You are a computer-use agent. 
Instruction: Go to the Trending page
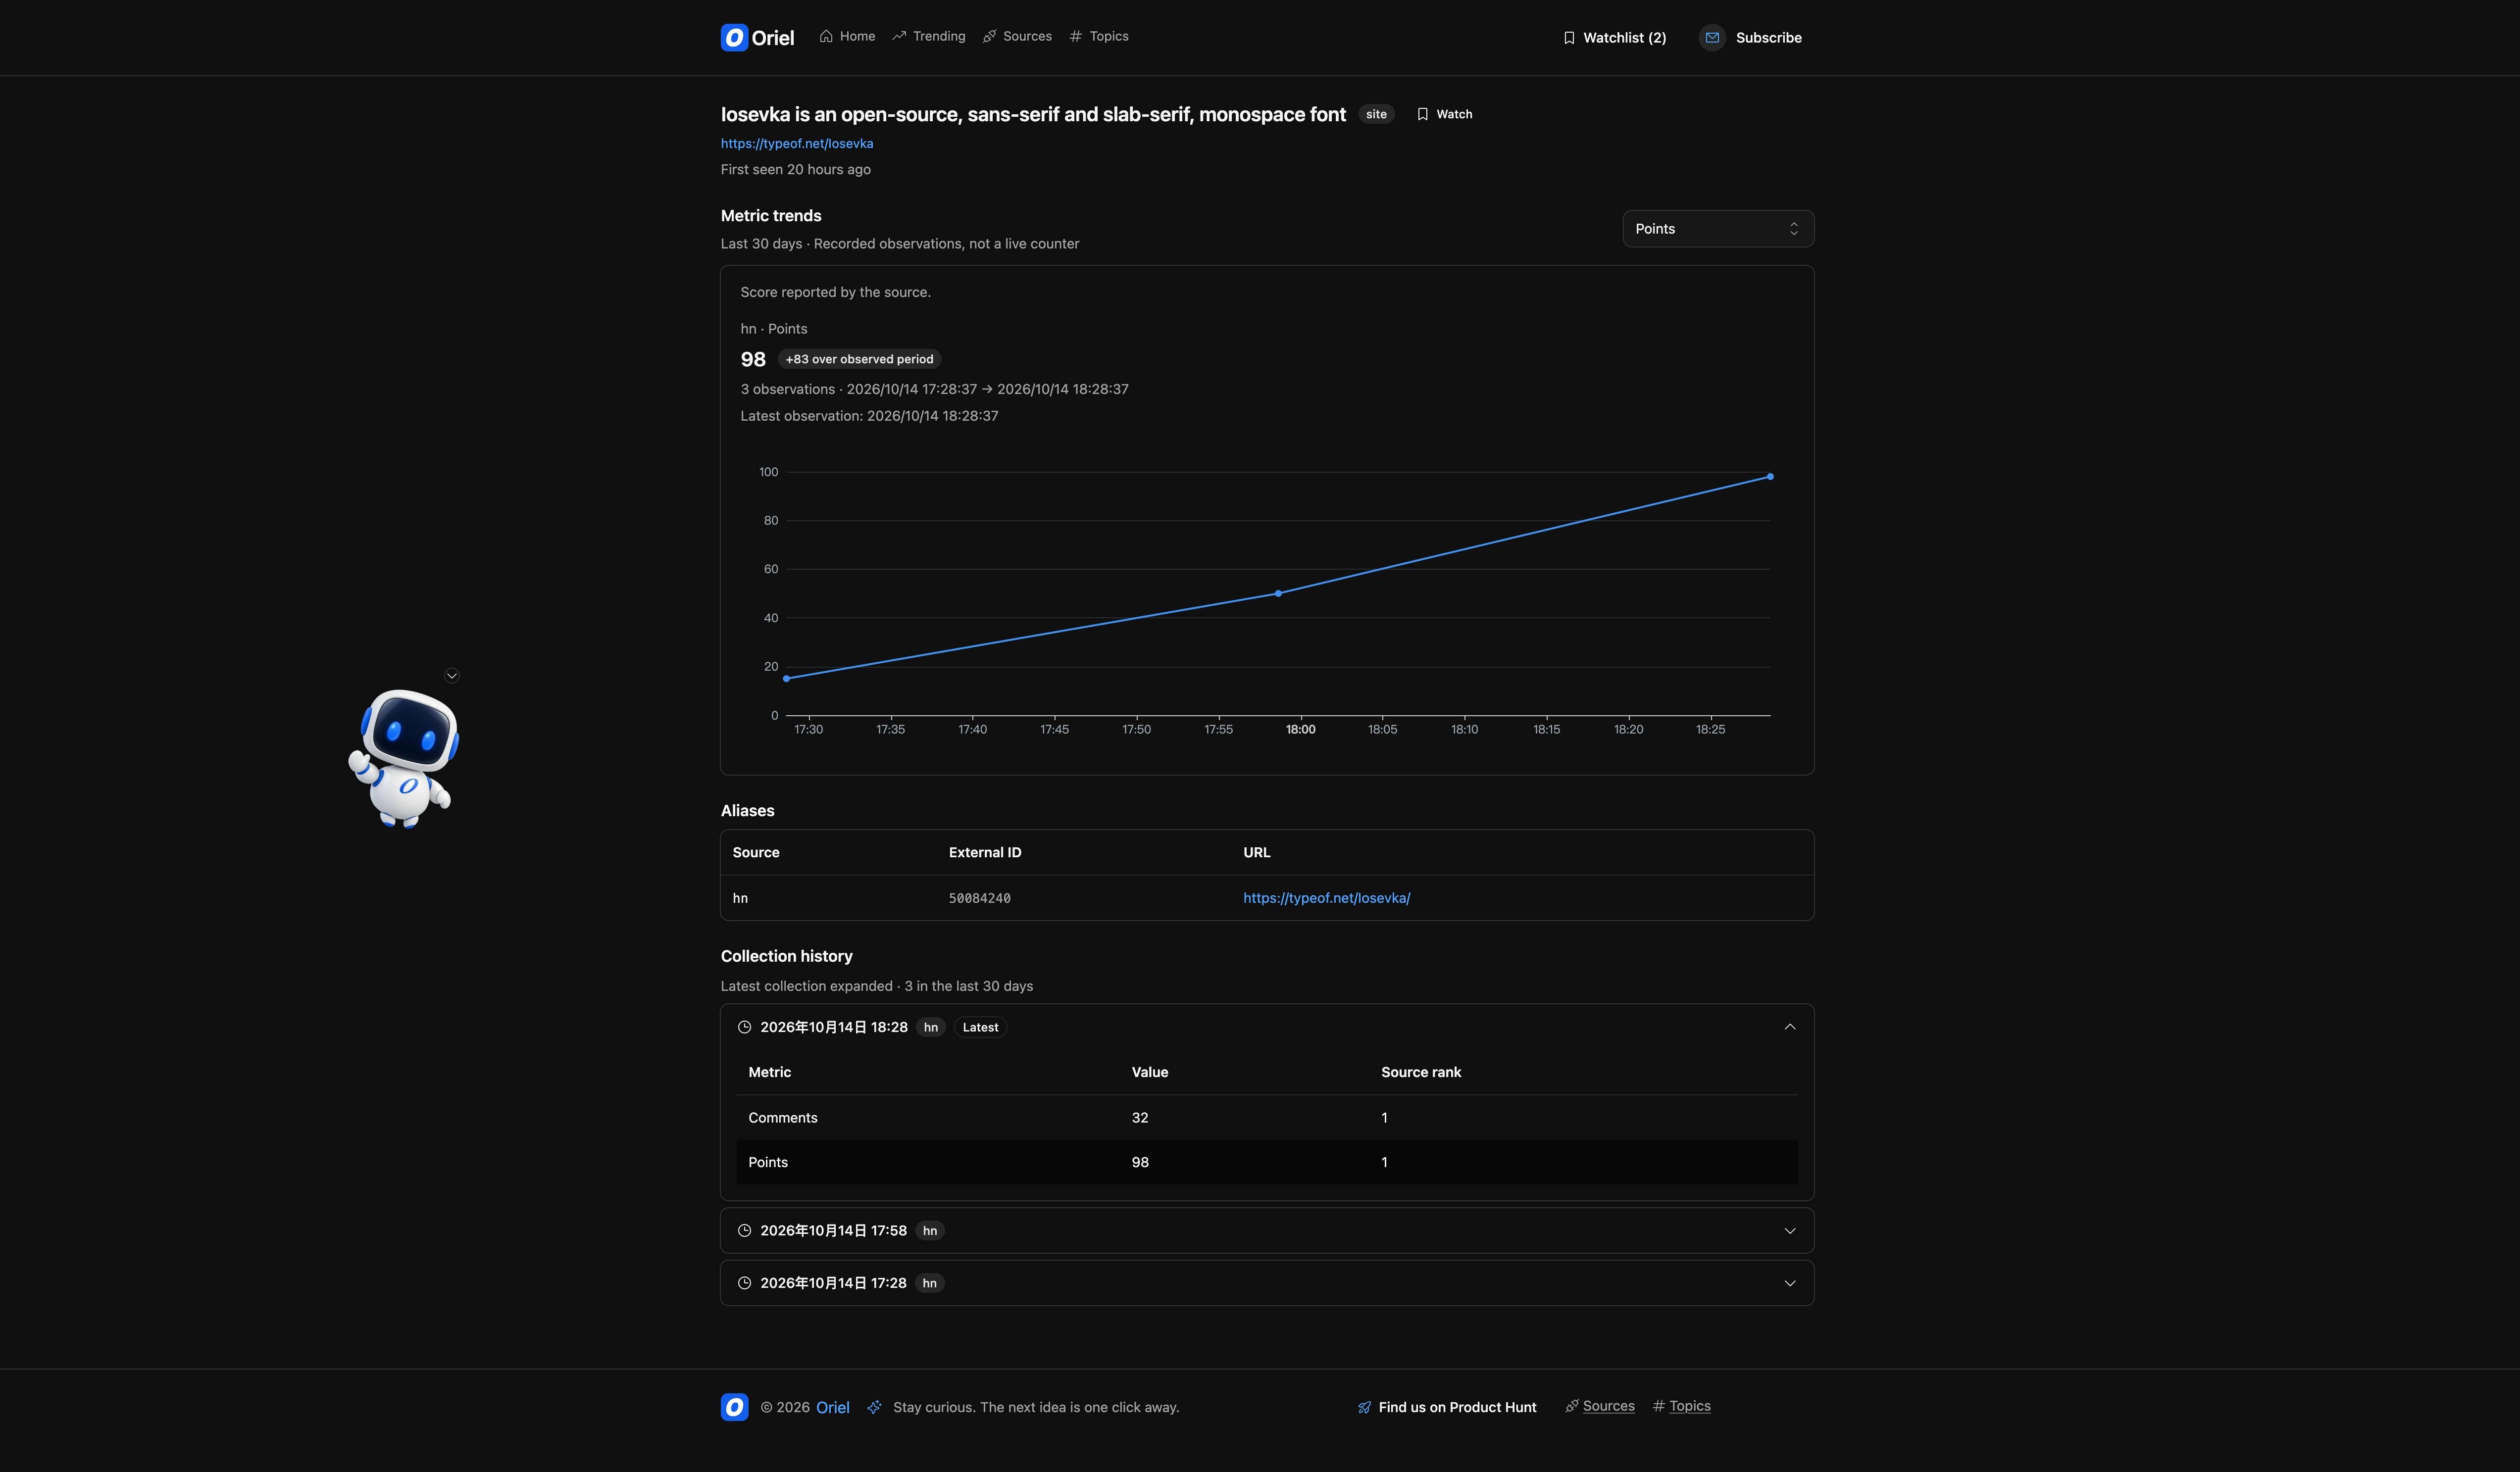coord(929,36)
